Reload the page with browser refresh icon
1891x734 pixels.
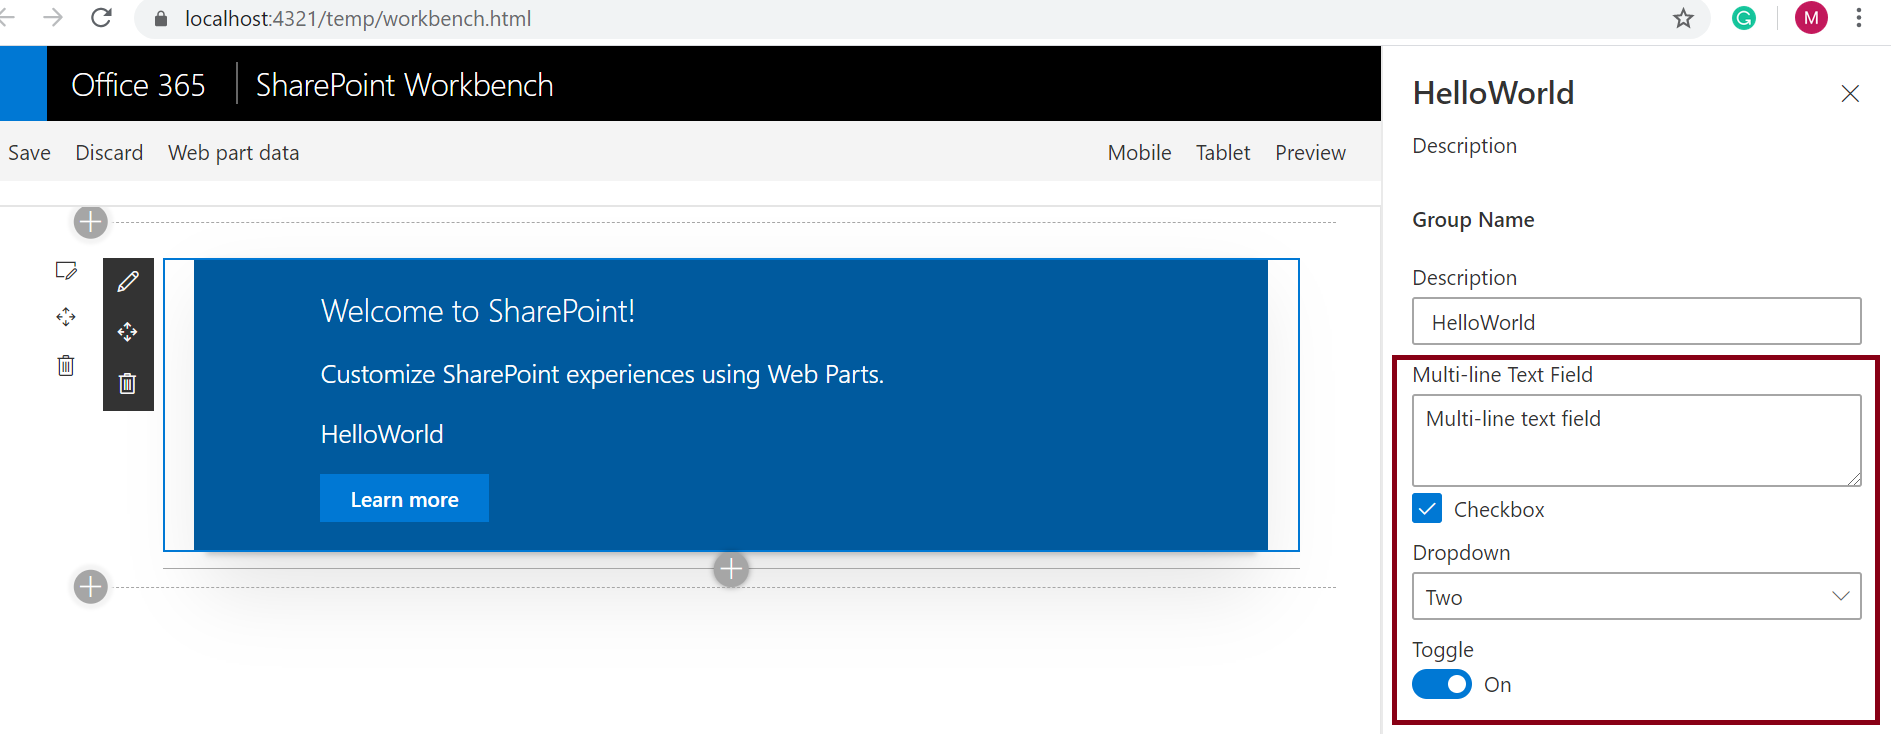click(x=101, y=18)
